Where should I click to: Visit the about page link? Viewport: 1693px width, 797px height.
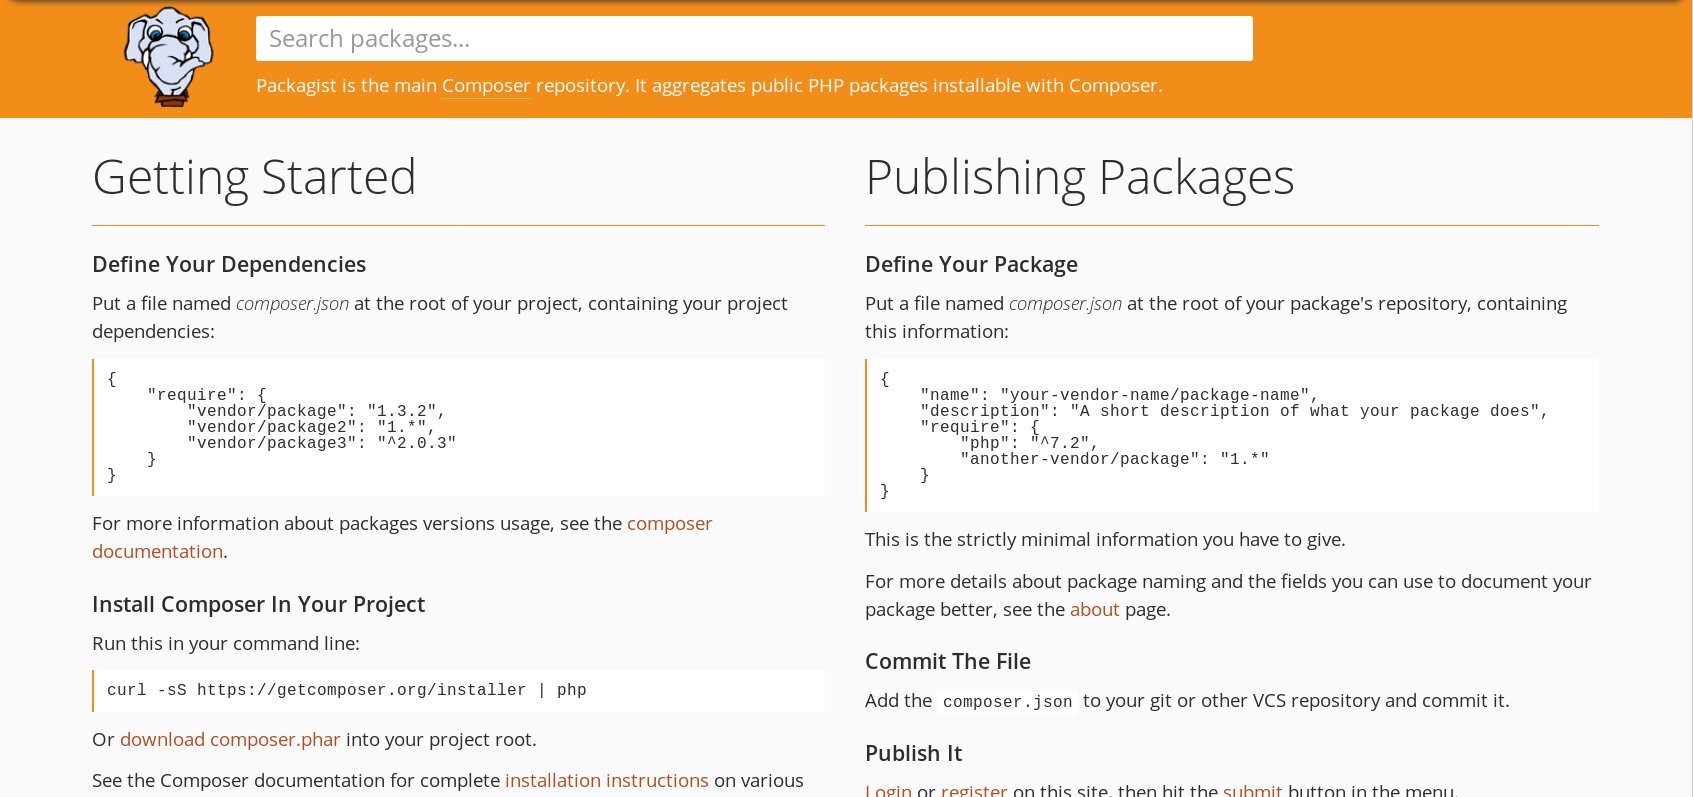(1094, 609)
